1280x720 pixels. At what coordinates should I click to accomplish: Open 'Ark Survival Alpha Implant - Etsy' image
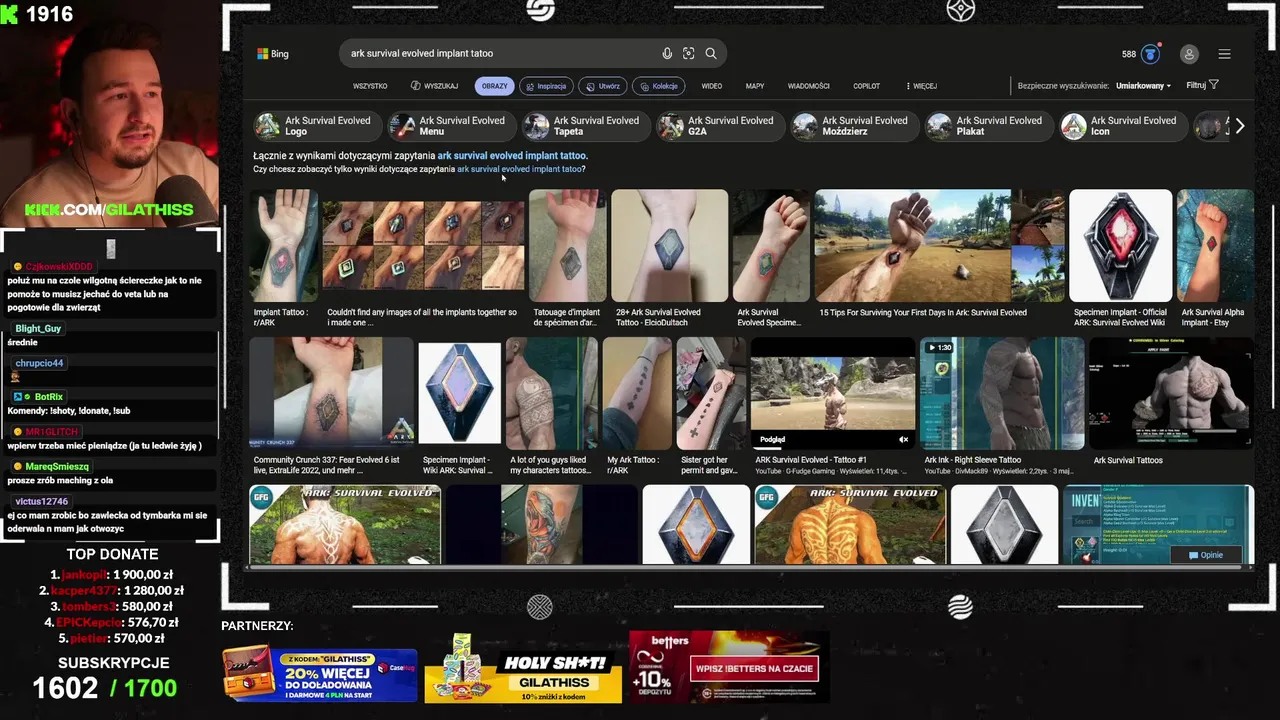(1215, 246)
